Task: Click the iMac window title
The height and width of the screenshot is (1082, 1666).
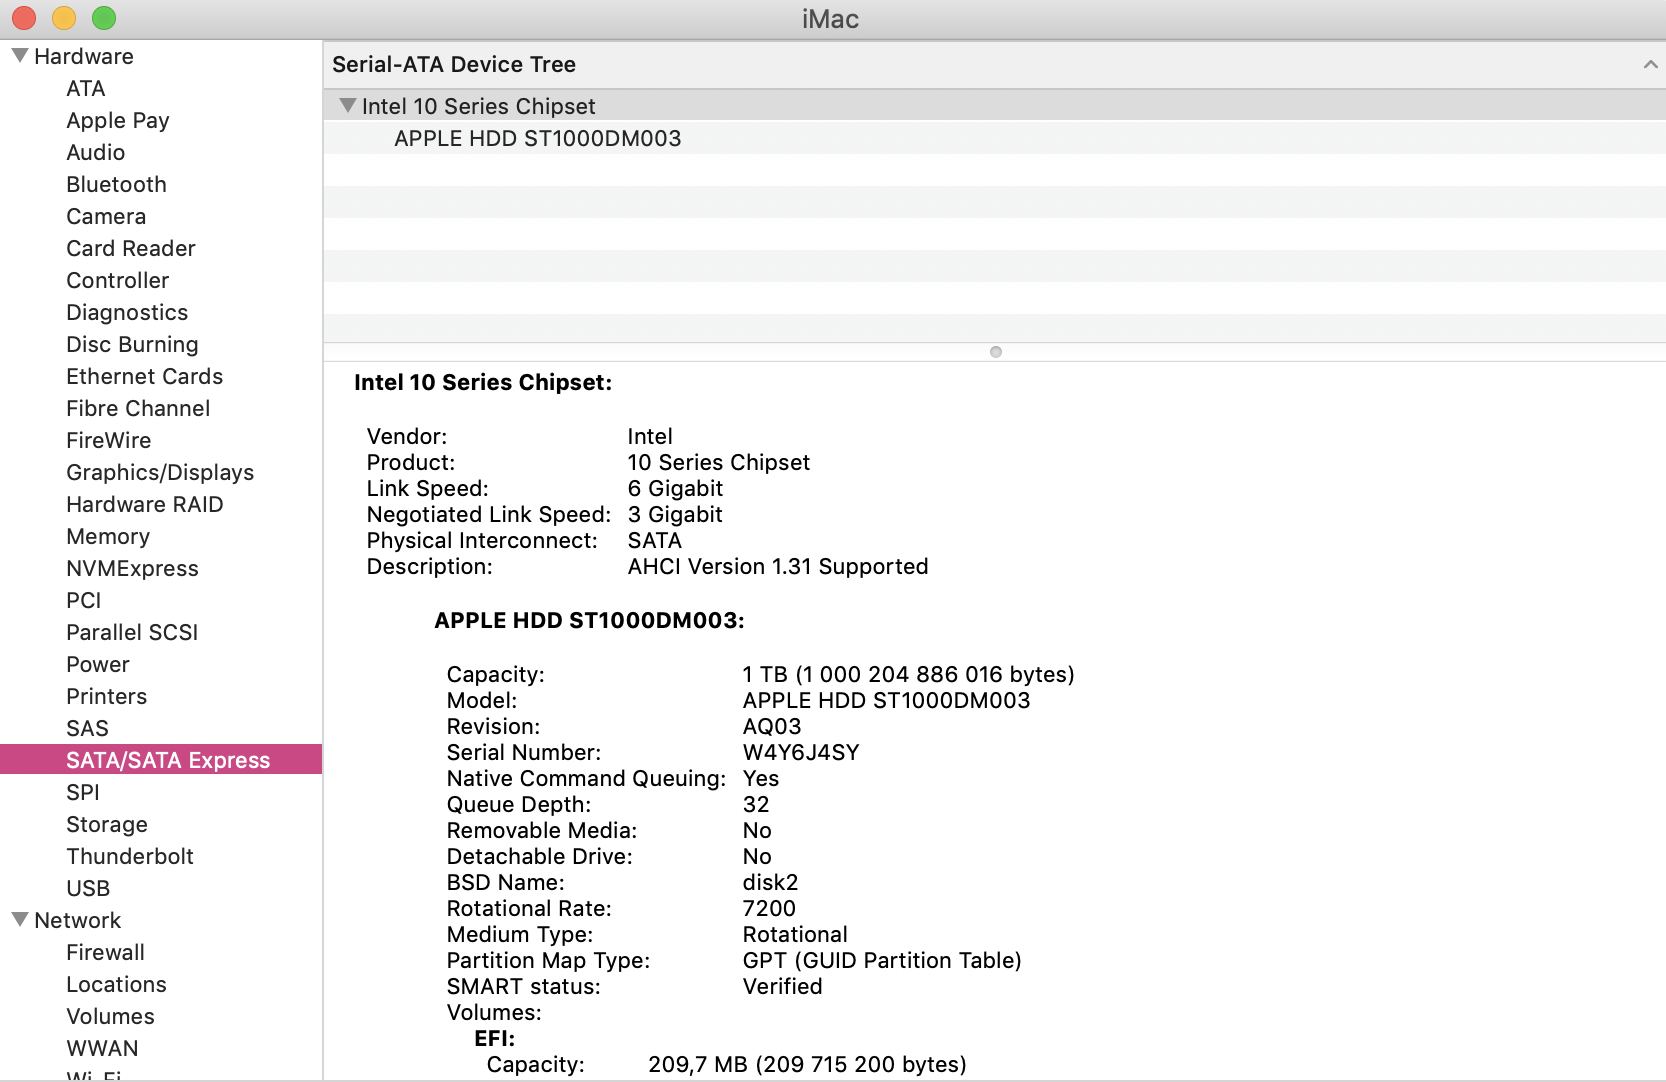Action: pyautogui.click(x=830, y=19)
